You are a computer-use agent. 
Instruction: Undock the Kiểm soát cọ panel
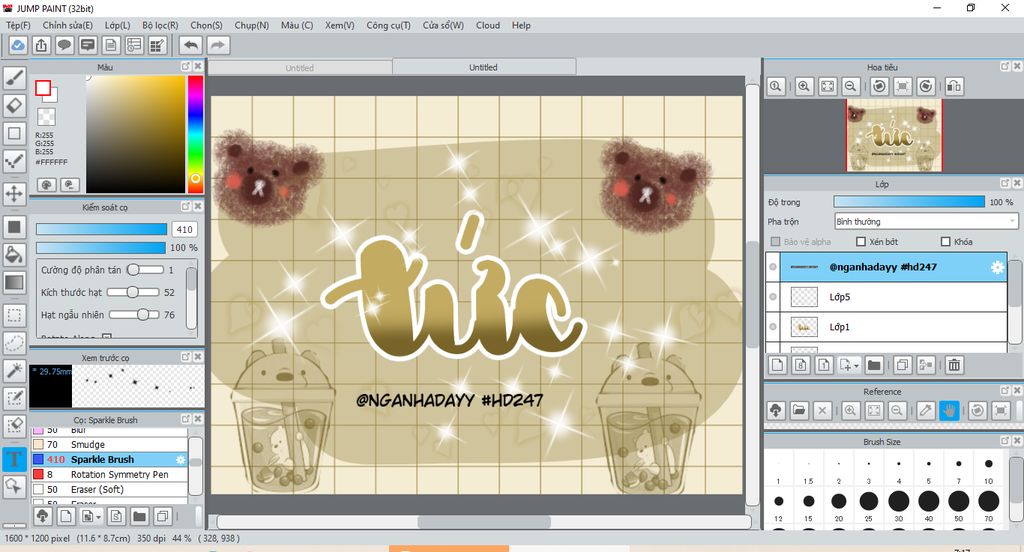coord(186,206)
